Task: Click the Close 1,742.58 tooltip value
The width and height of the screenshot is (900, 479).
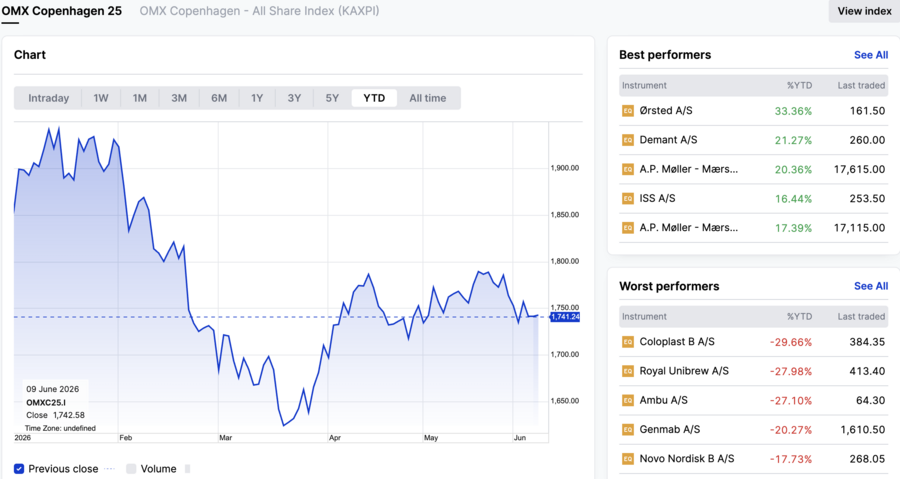Action: point(55,415)
